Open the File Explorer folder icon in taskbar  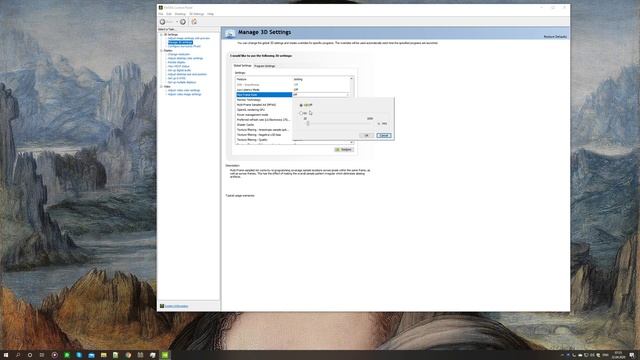(104, 355)
